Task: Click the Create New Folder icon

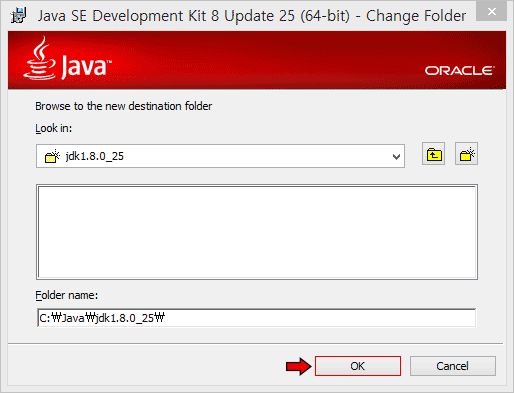Action: point(466,154)
